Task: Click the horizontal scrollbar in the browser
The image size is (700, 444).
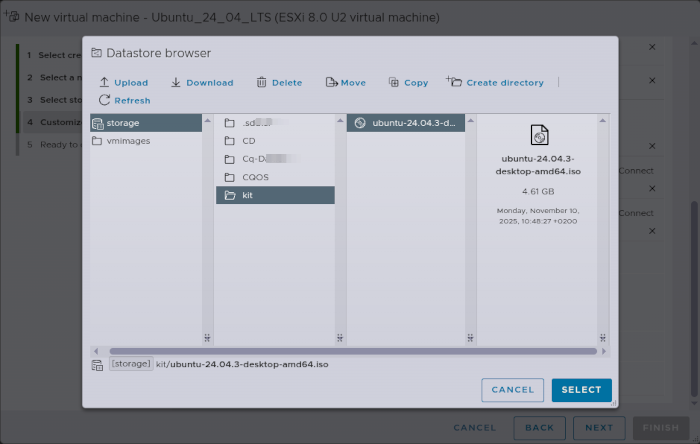Action: pos(345,351)
